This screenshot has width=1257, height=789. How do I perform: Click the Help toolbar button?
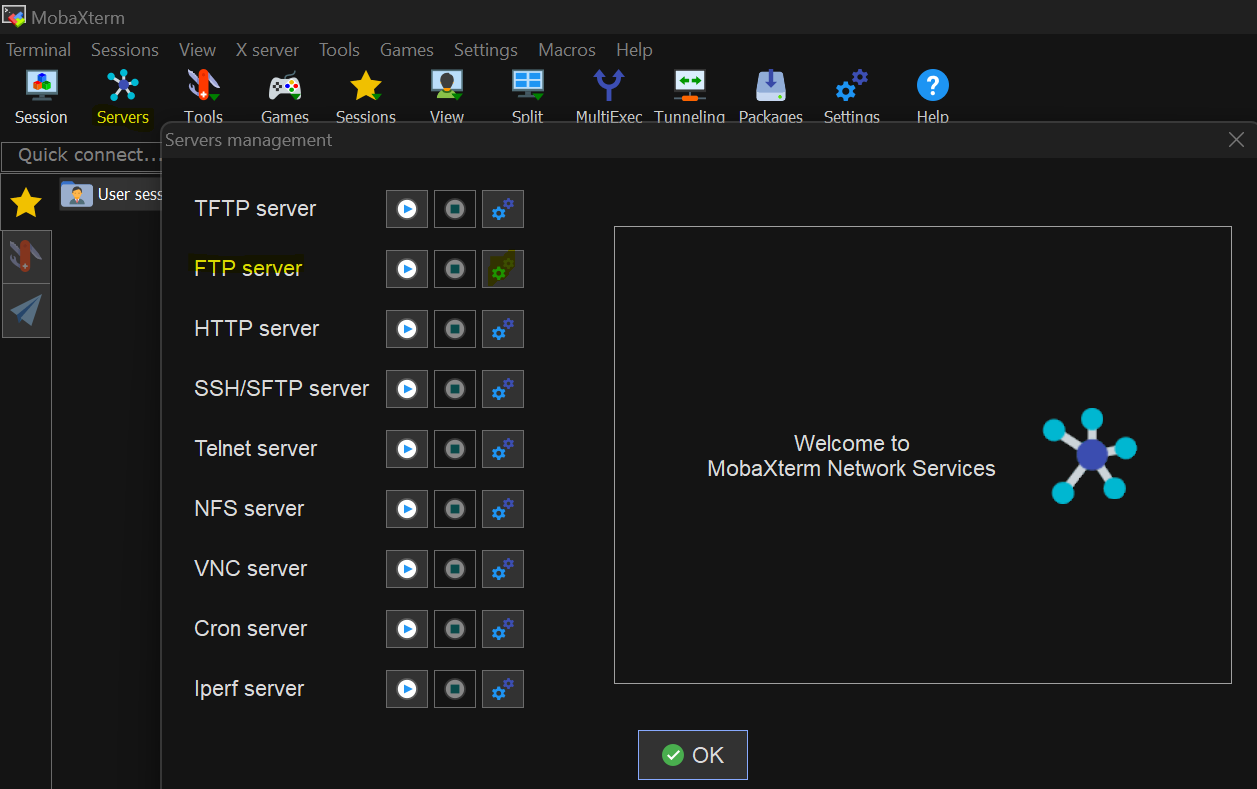click(933, 96)
